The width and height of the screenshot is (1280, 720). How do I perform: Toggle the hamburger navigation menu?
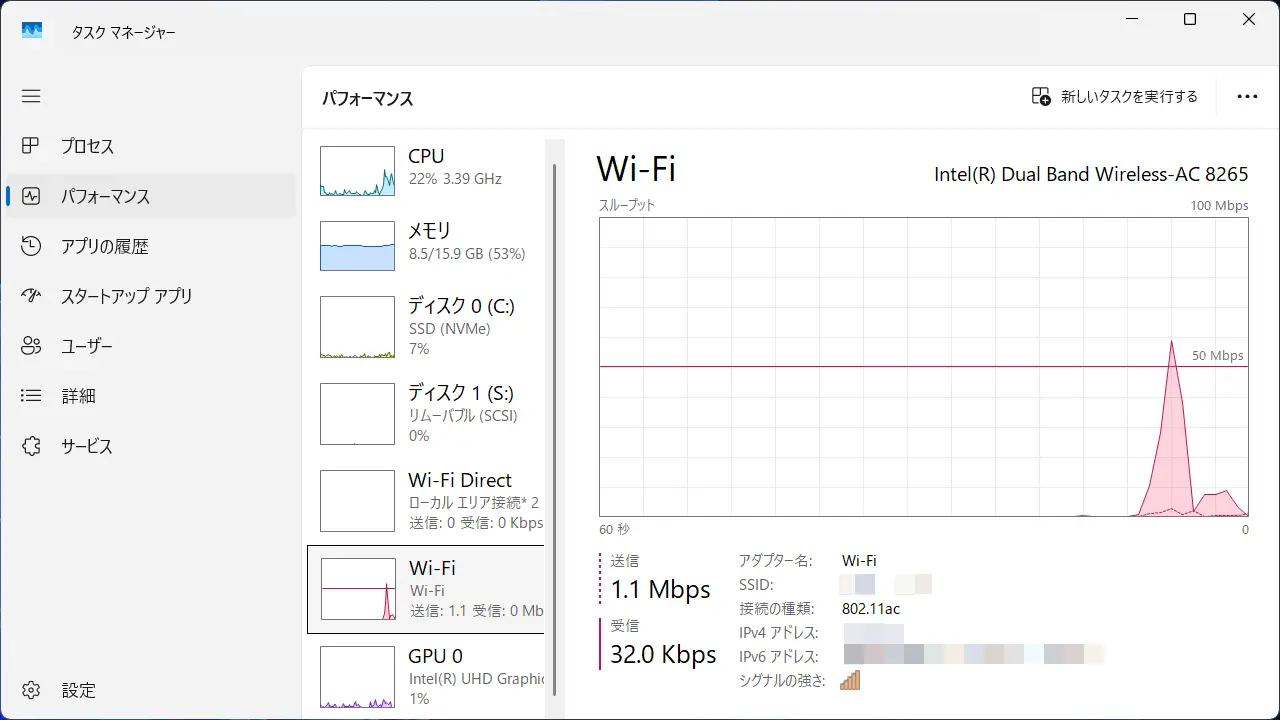pos(31,96)
